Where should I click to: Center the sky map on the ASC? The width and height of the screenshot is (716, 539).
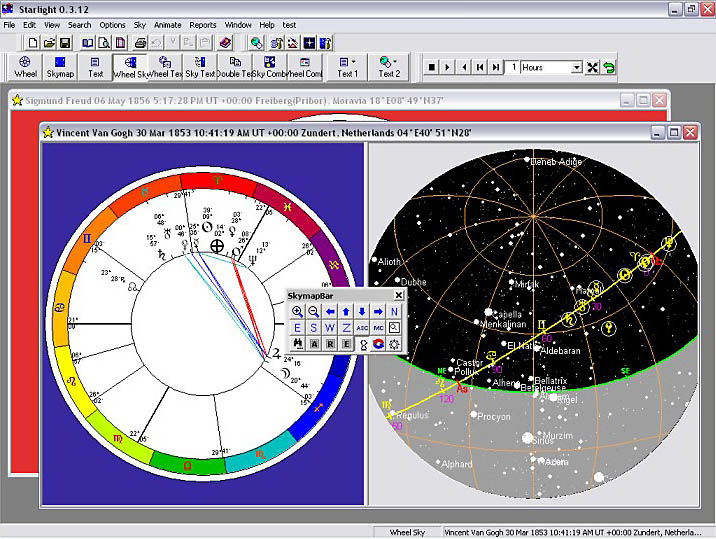[362, 328]
